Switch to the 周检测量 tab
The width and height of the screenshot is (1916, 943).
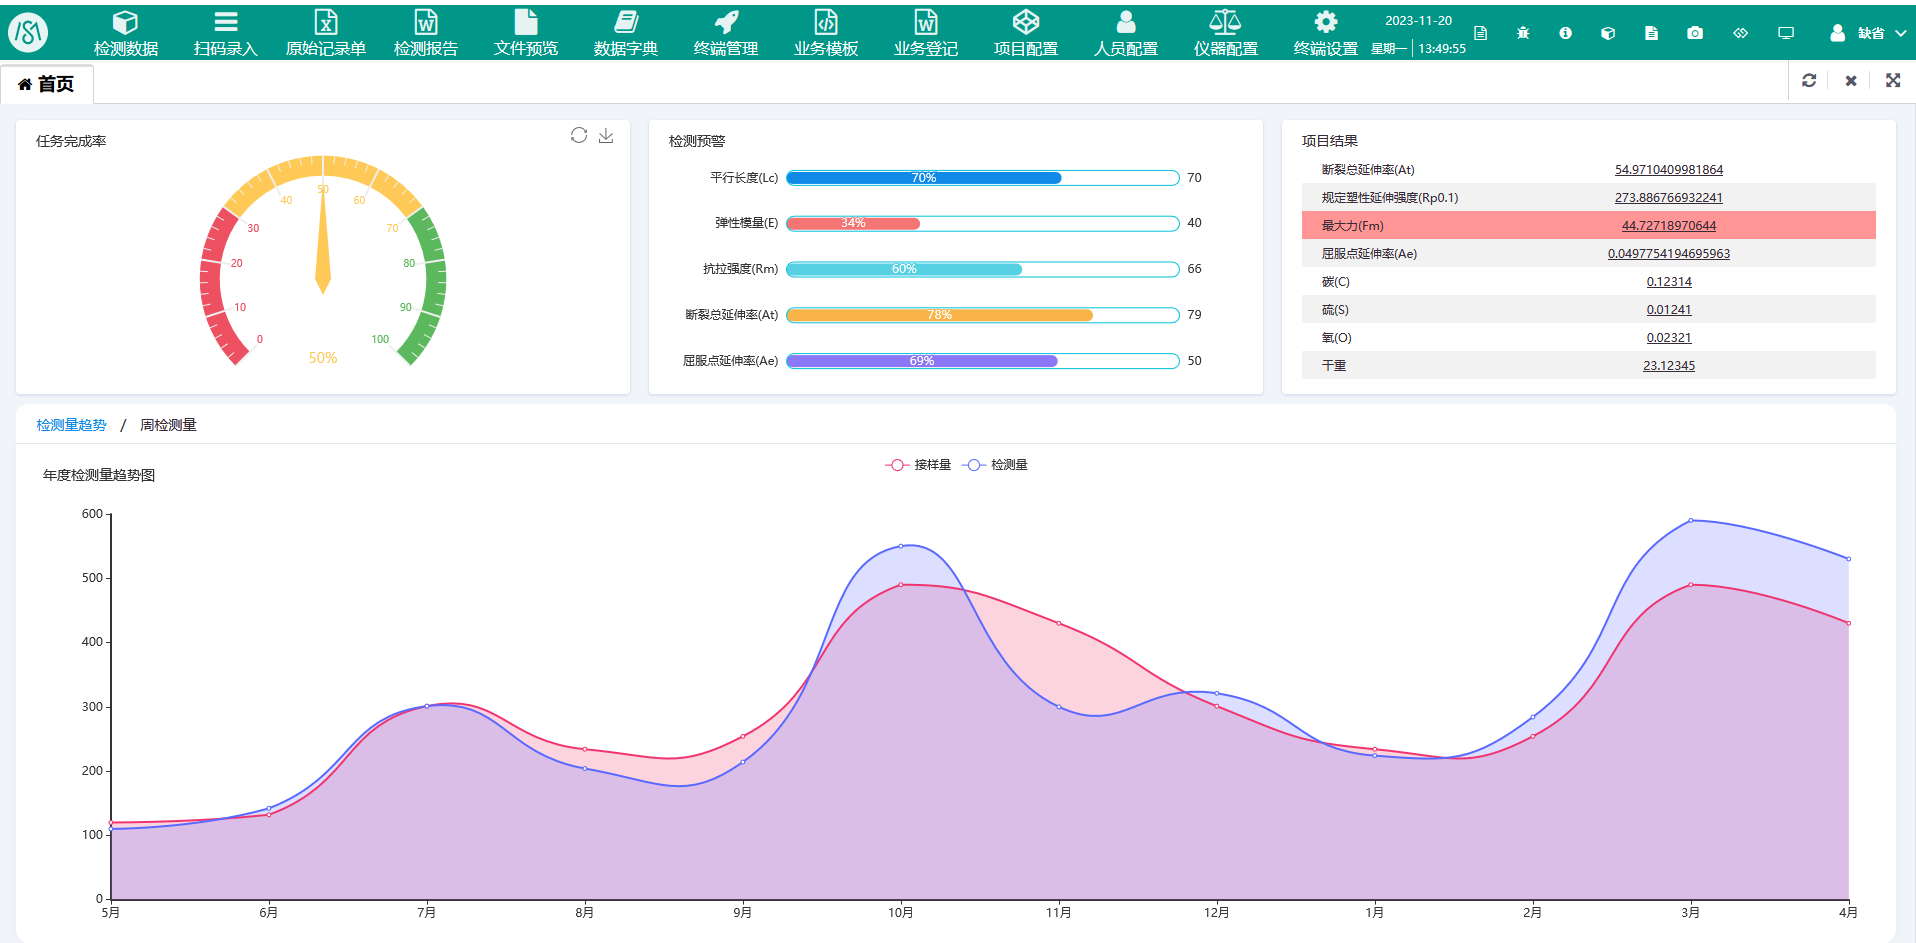[168, 425]
